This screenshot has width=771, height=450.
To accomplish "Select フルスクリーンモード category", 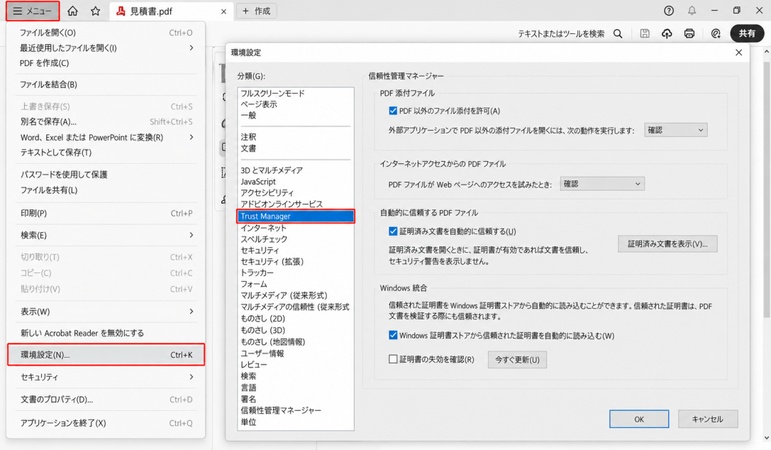I will [272, 93].
